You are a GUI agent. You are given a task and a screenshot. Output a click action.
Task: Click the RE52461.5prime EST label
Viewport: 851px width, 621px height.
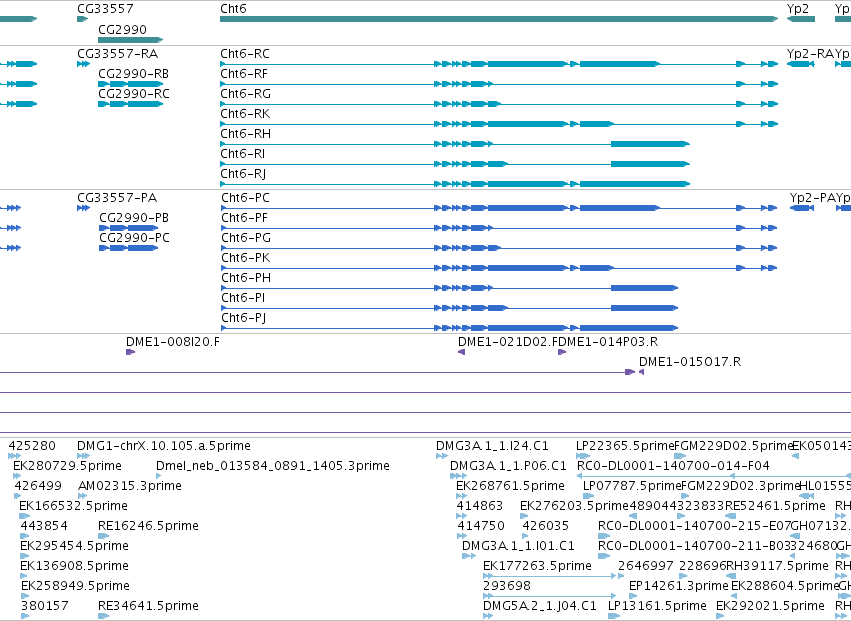(776, 506)
